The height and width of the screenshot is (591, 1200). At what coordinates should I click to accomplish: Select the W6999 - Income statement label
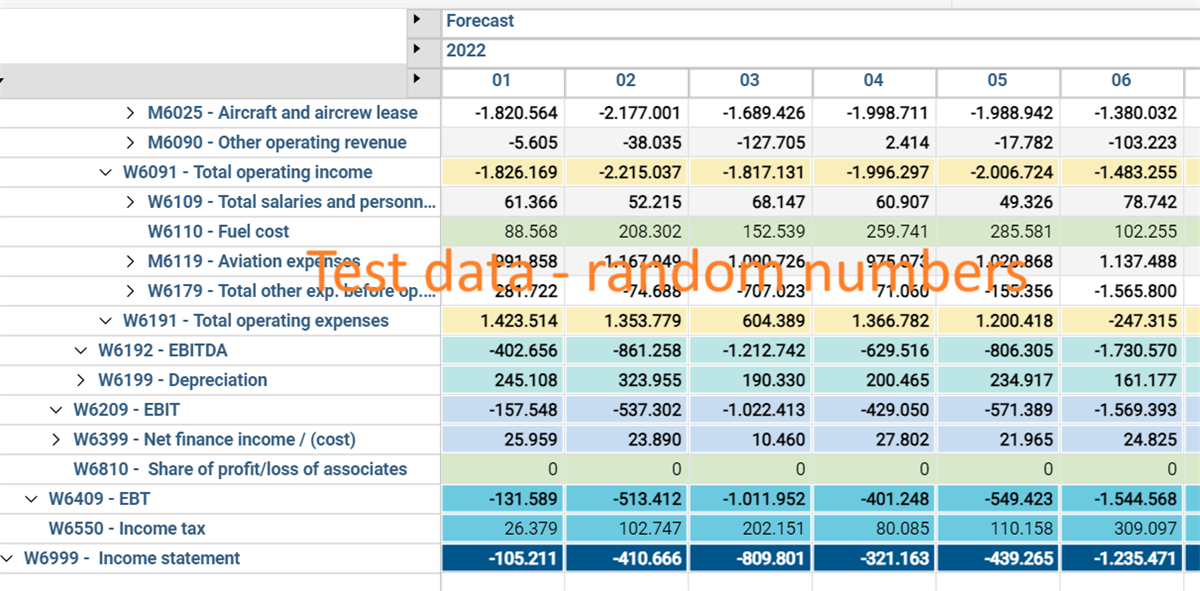(132, 558)
